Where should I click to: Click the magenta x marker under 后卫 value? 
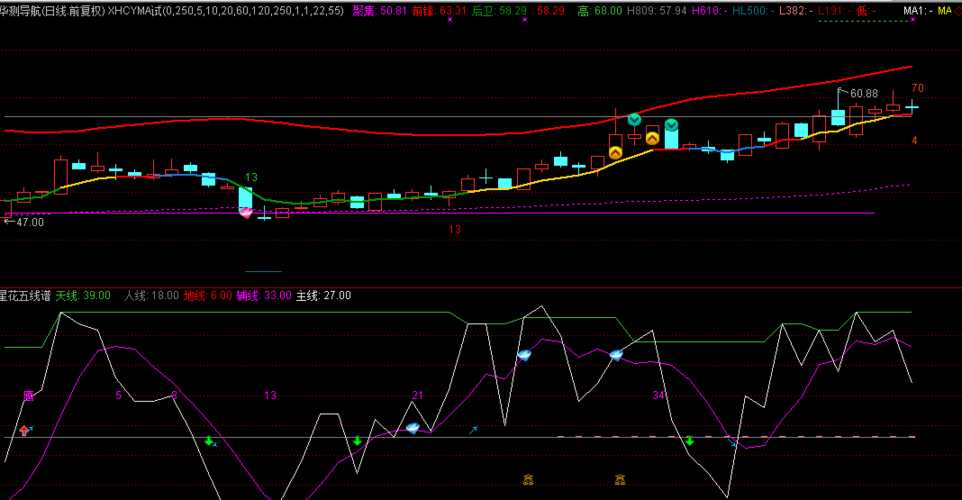525,20
